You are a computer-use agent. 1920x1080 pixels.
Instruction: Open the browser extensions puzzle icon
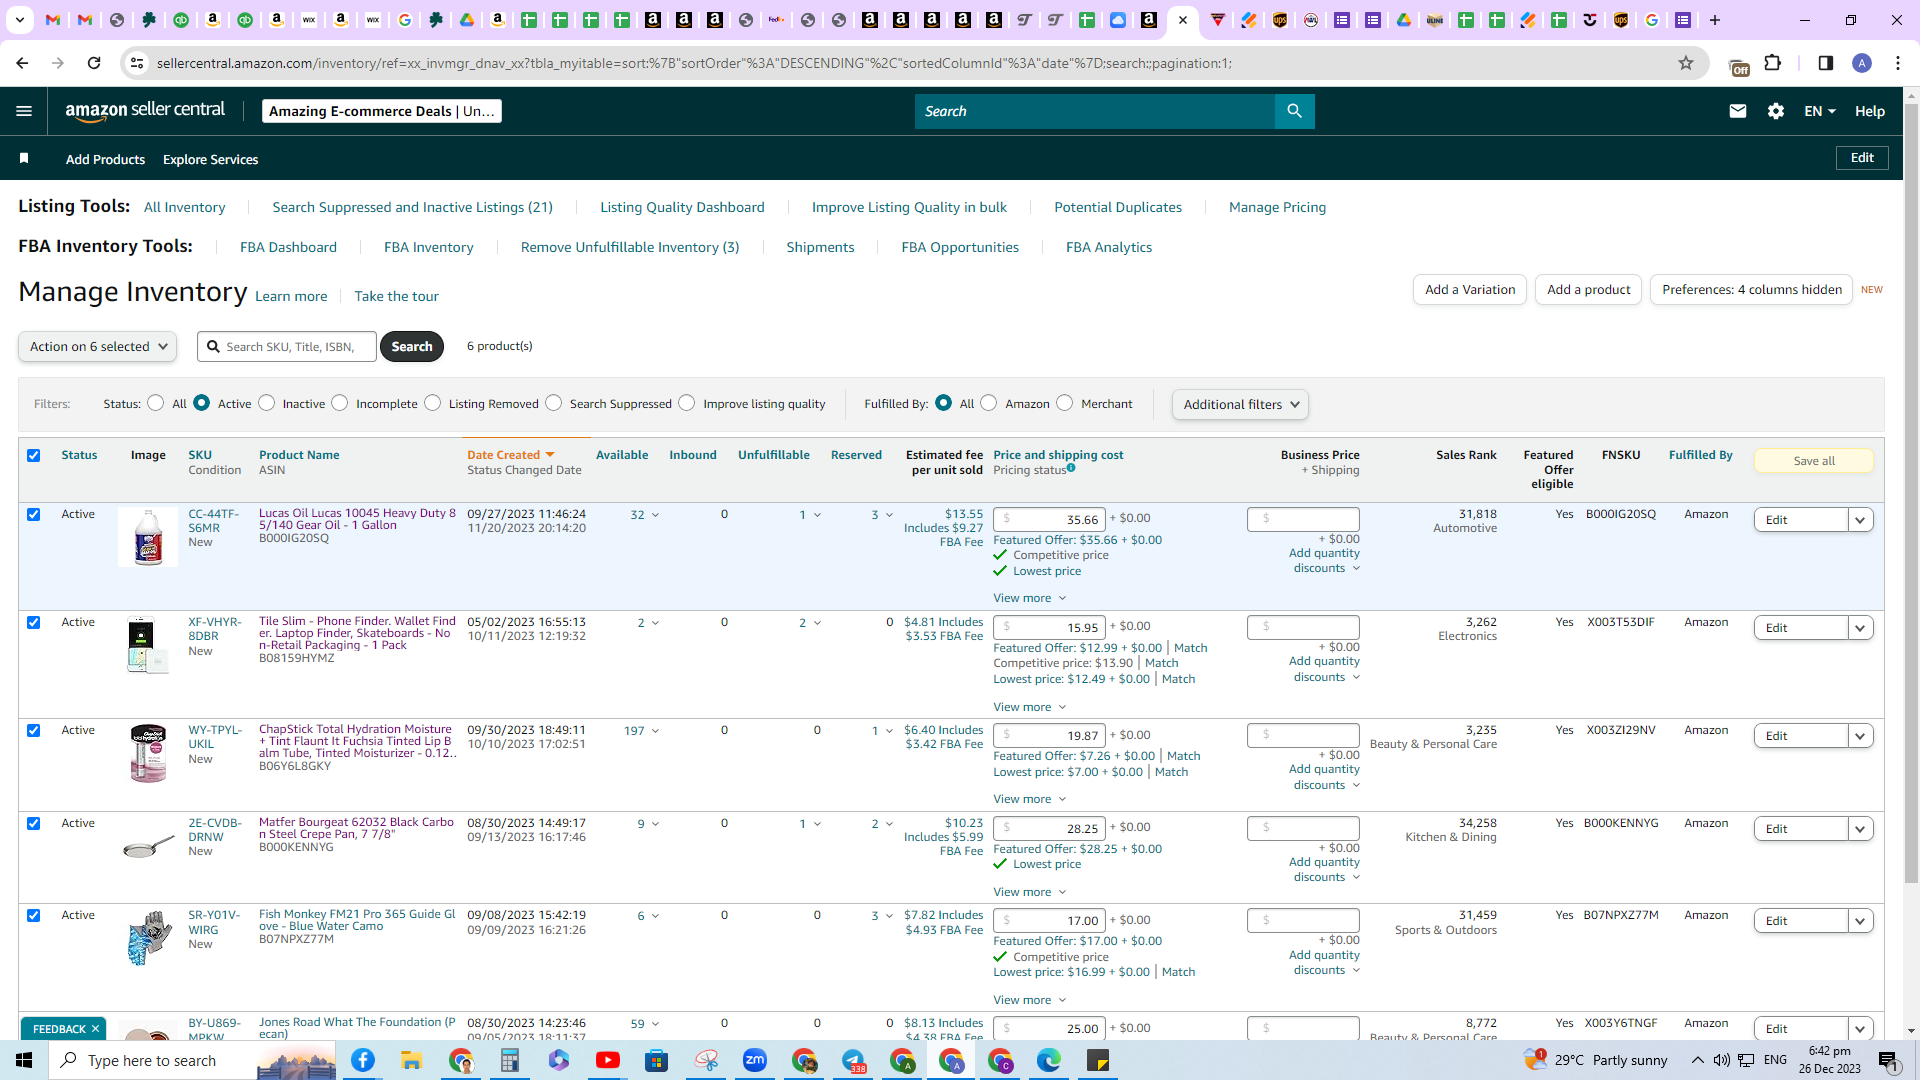point(1773,63)
